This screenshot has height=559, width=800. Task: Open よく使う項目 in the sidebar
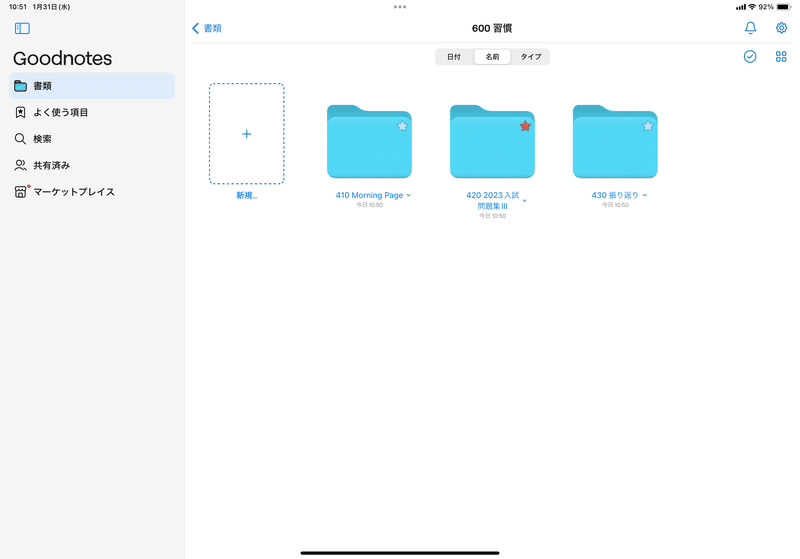point(92,112)
